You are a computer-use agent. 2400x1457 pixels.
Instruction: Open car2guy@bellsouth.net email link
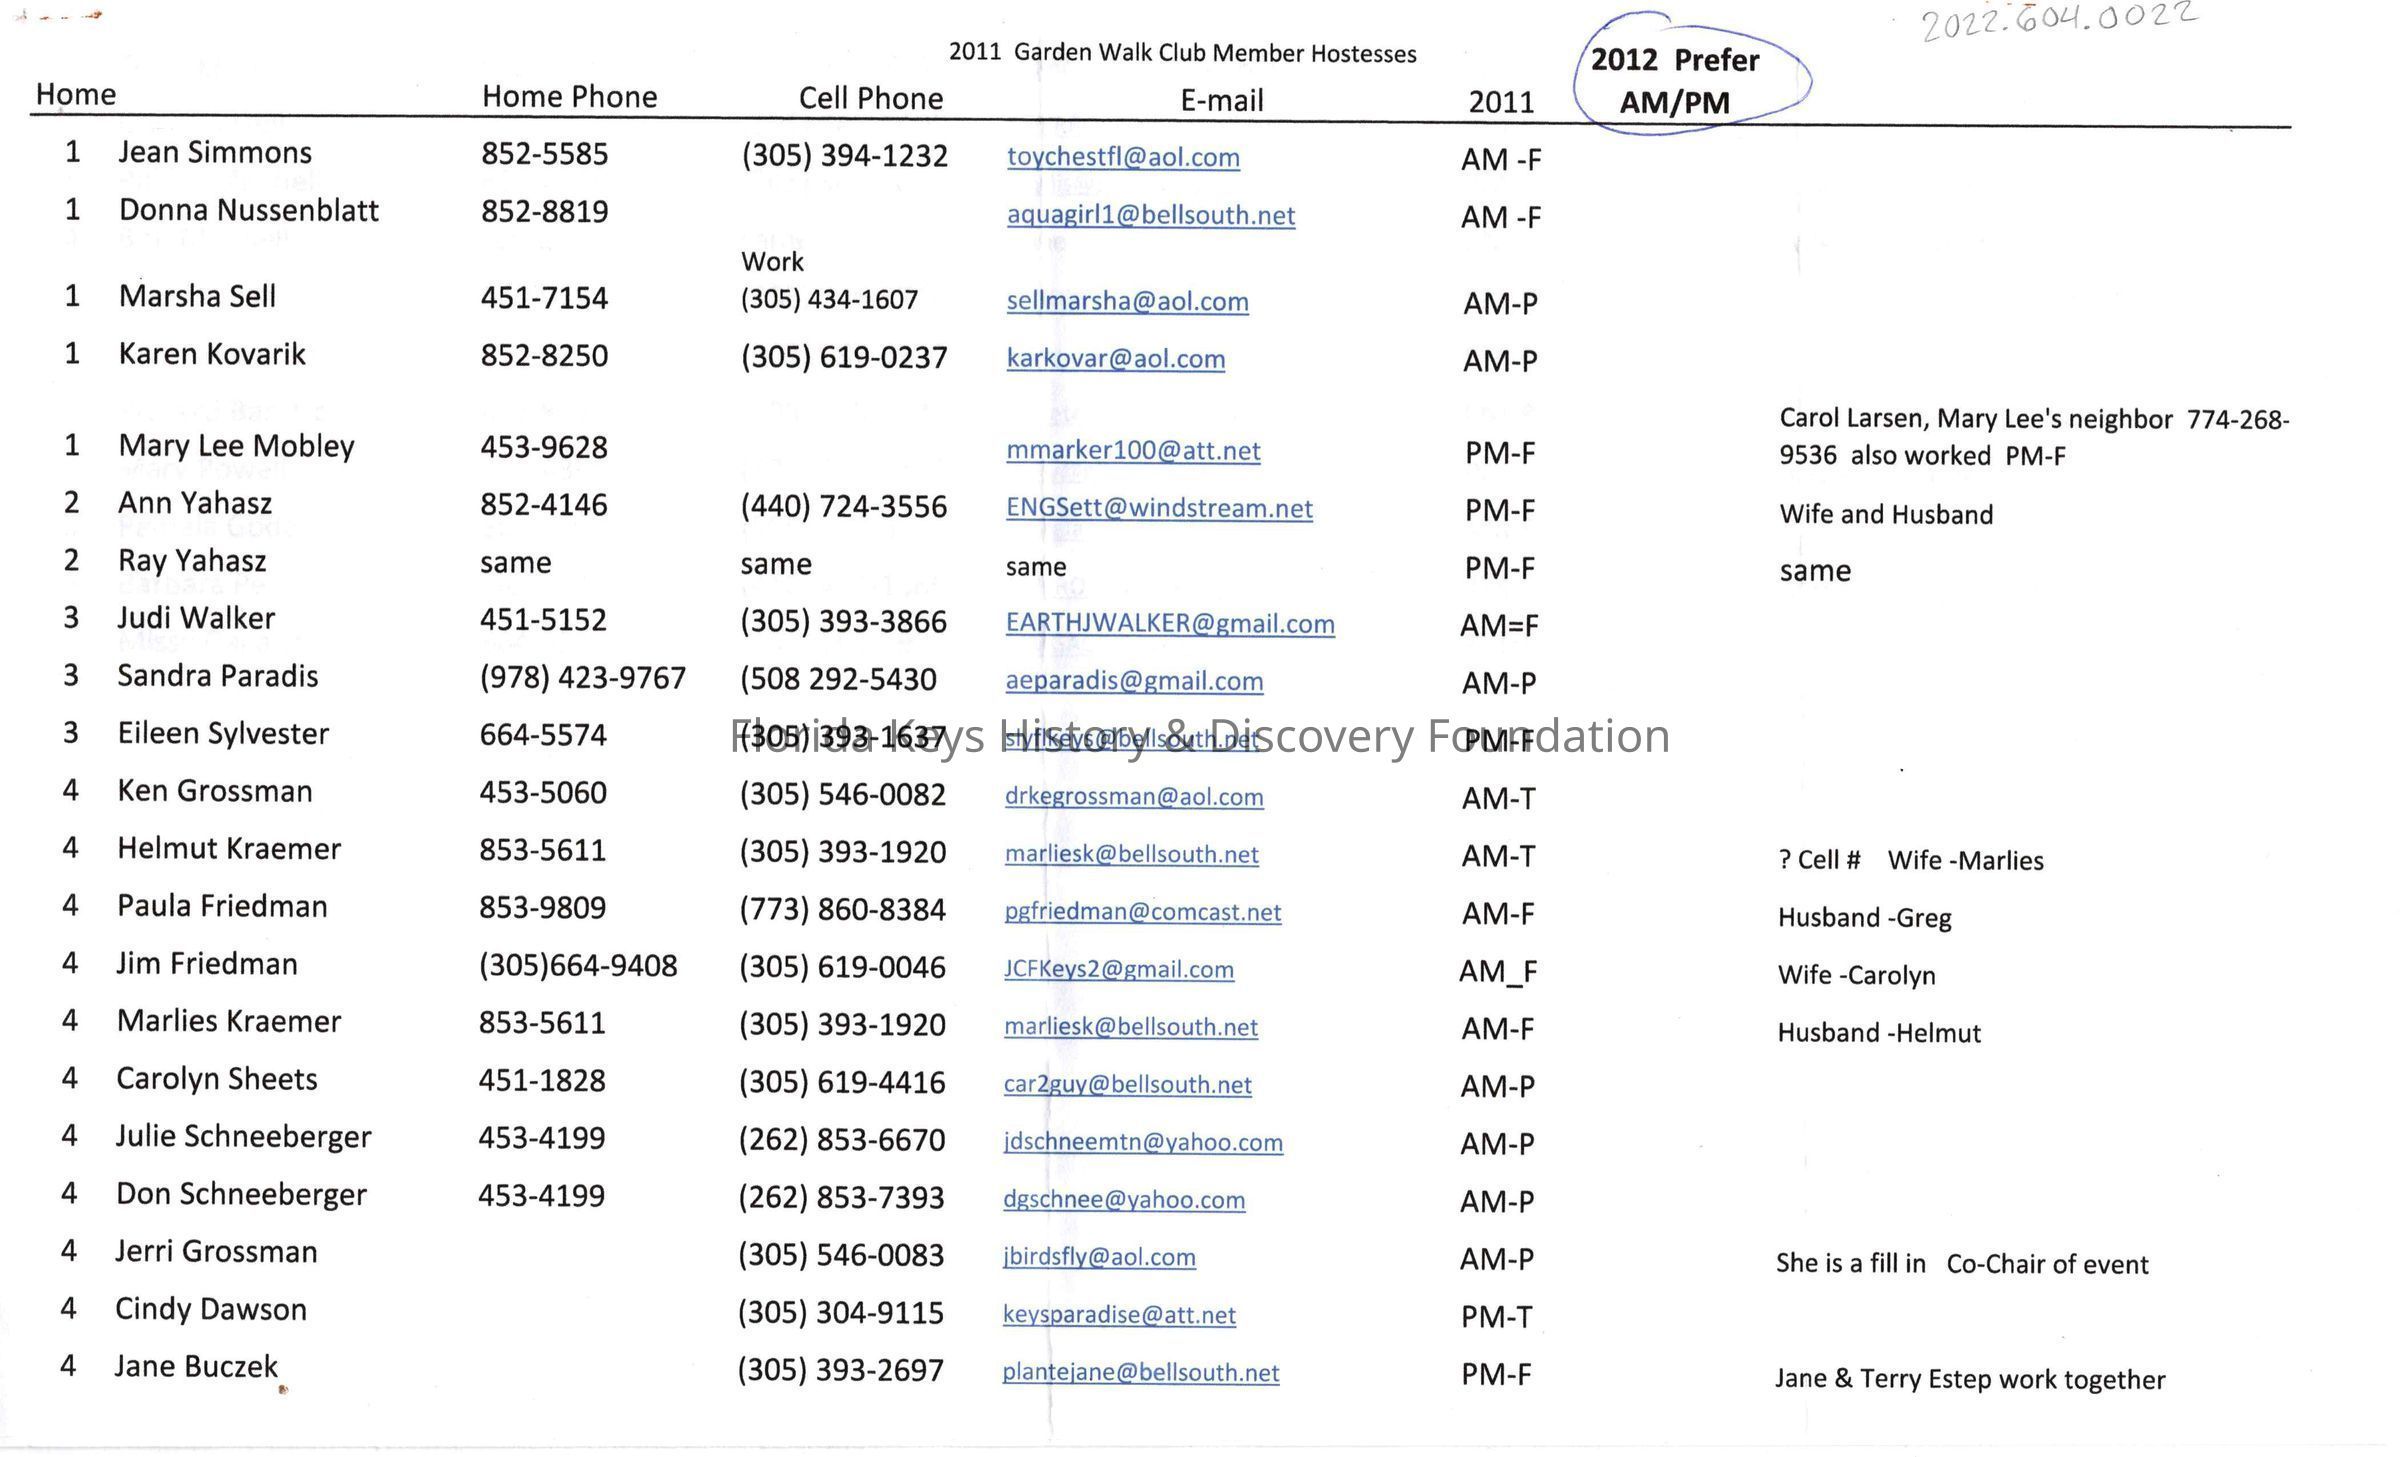[1127, 1084]
